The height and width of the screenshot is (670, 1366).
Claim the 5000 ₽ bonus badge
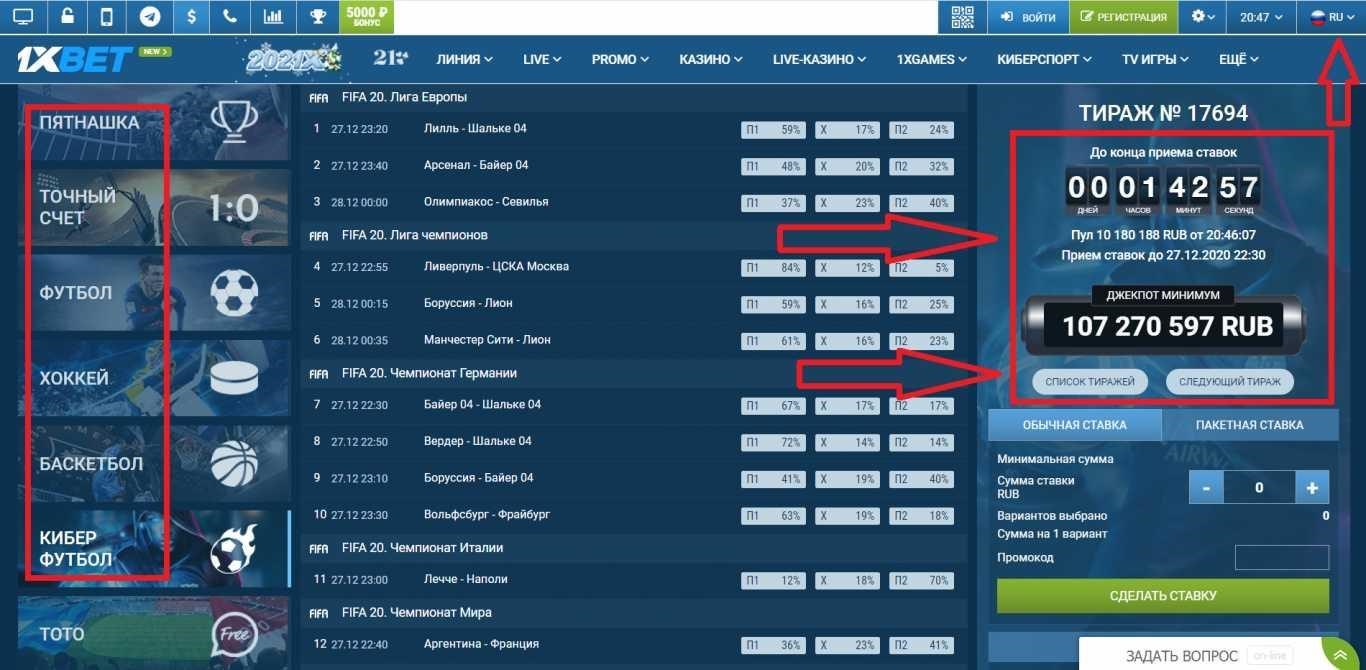(x=366, y=17)
